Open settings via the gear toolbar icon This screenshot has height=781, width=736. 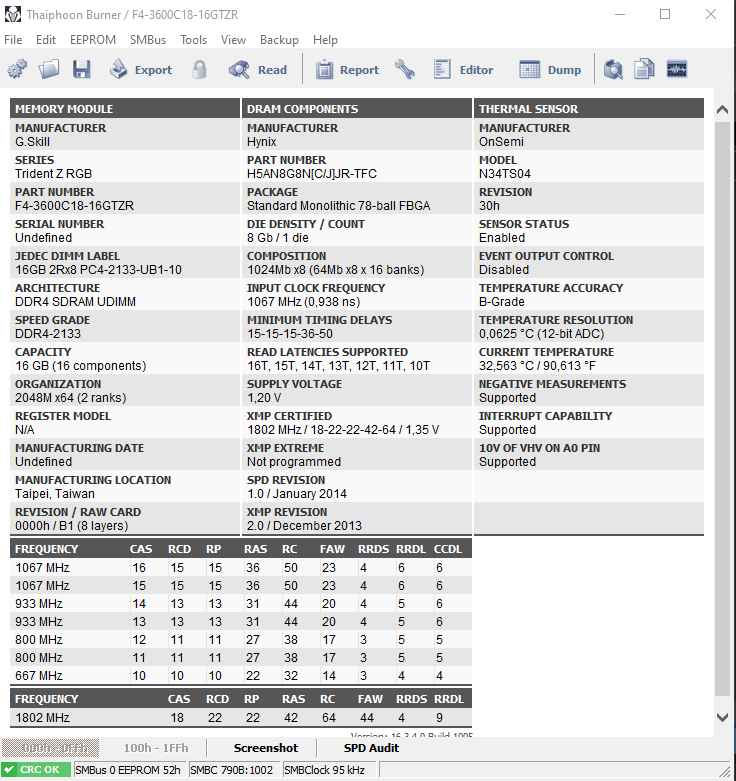coord(17,69)
